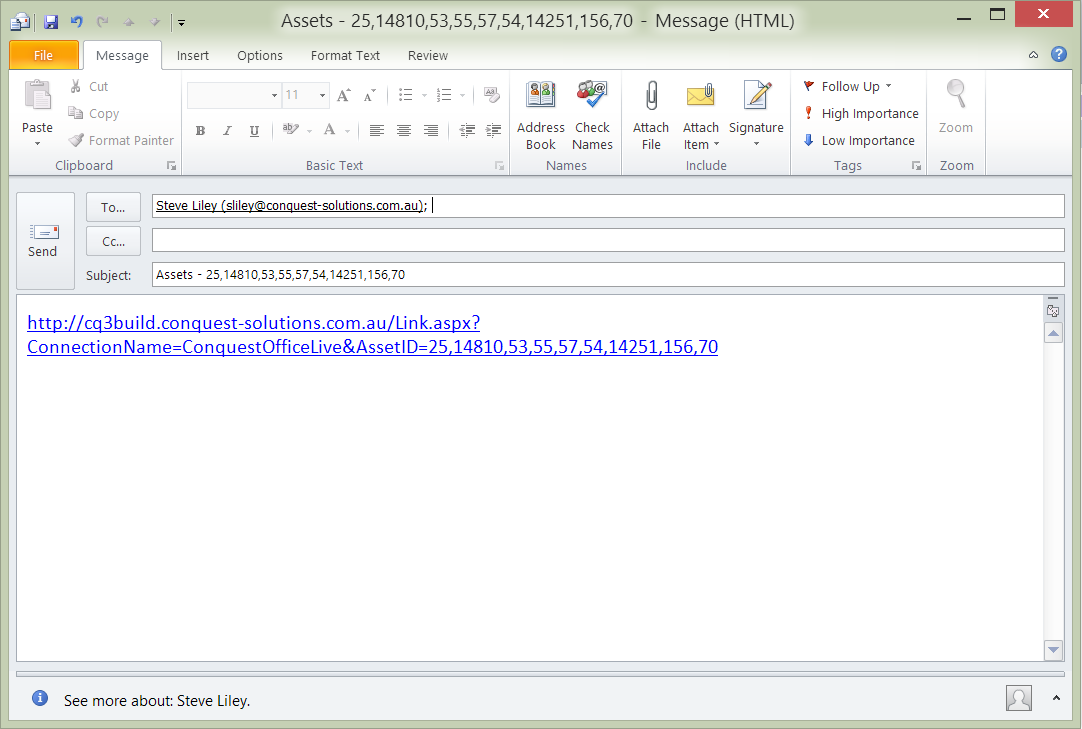
Task: Apply numbered list formatting
Action: (444, 95)
